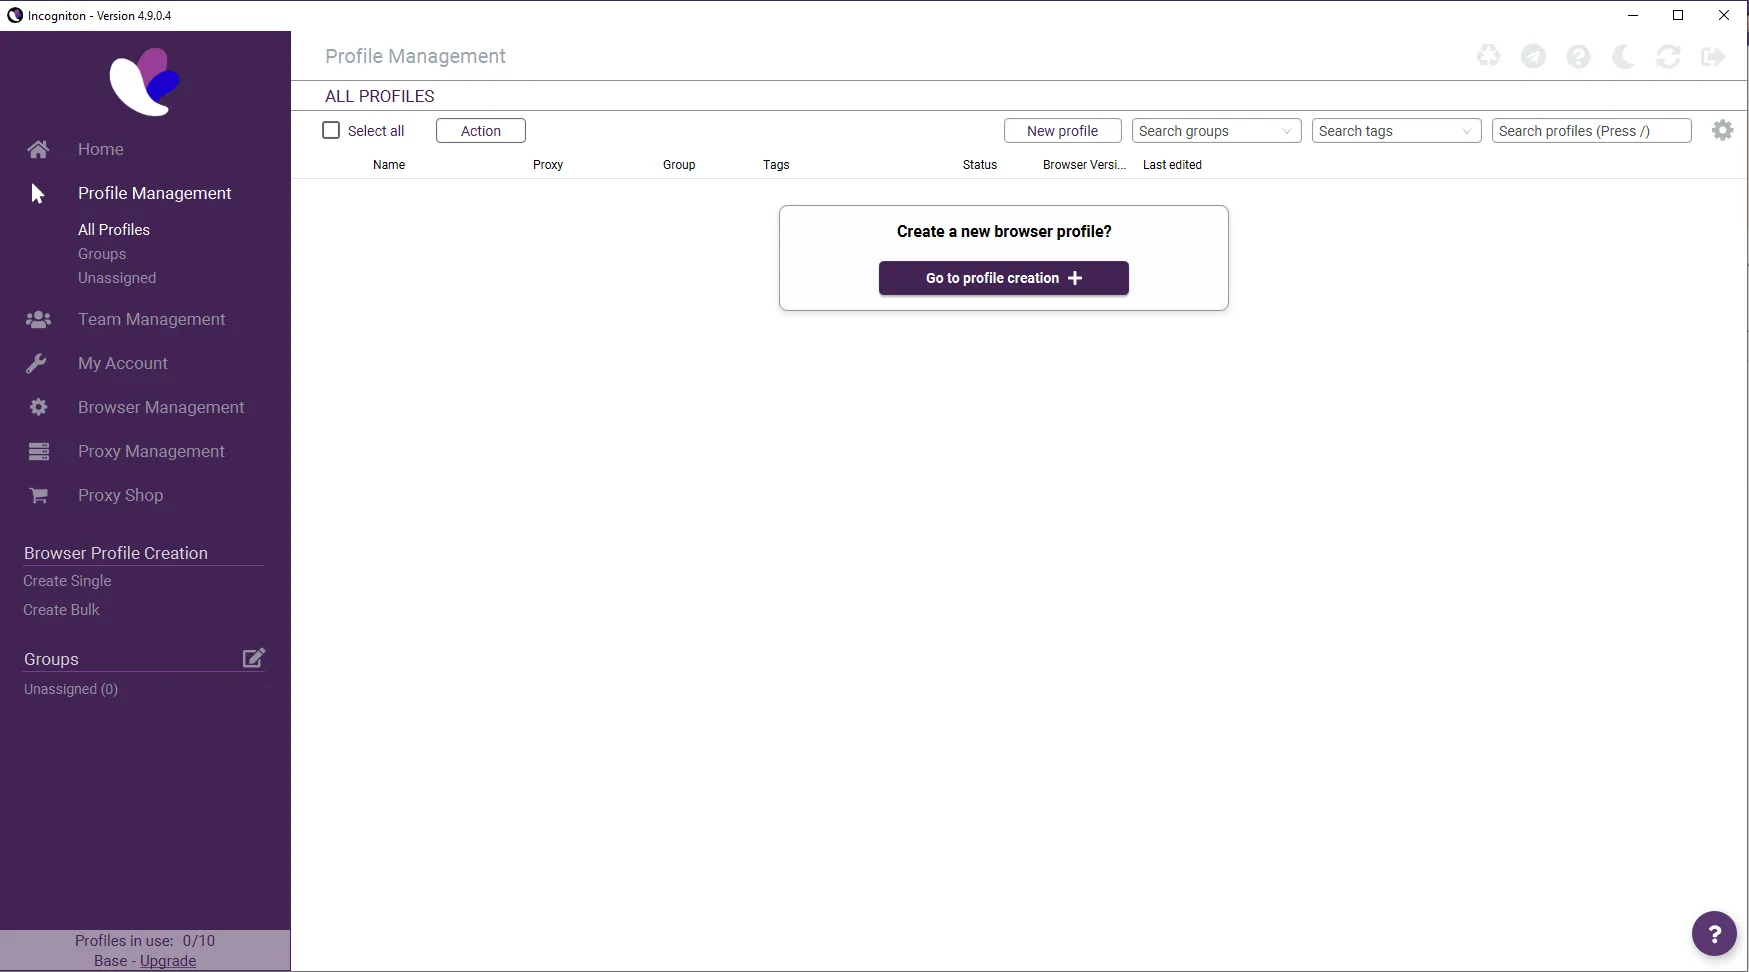This screenshot has height=972, width=1749.
Task: Click the Proxy Shop cart icon
Action: [38, 495]
